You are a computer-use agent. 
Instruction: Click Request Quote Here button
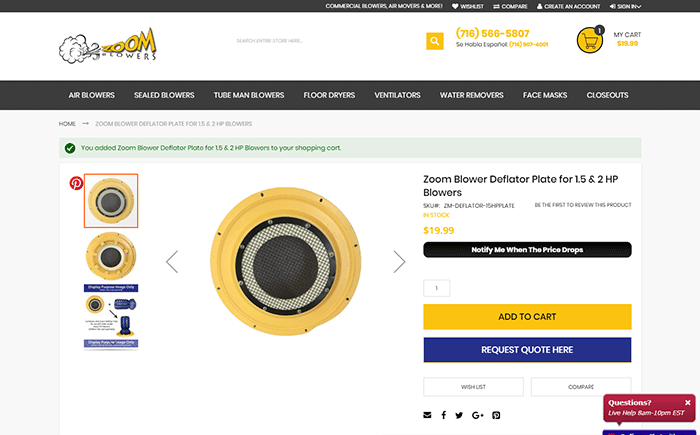(x=527, y=350)
